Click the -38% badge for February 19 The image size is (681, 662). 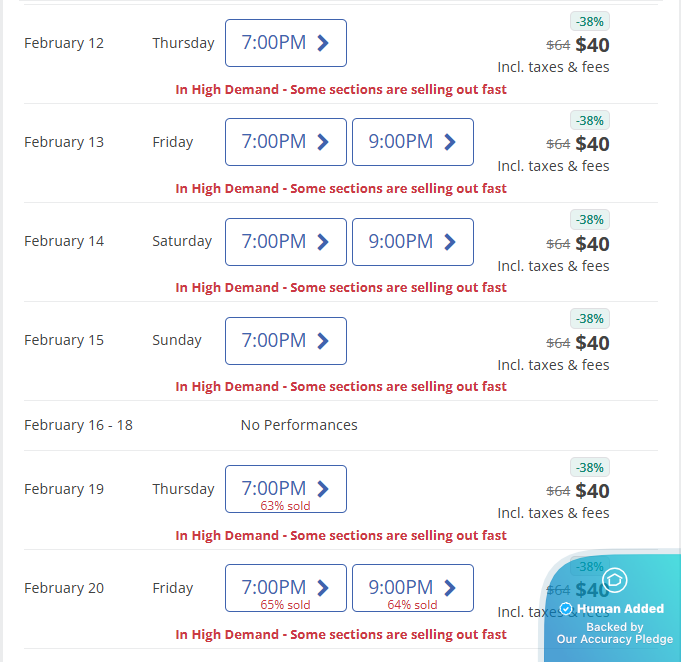click(590, 467)
